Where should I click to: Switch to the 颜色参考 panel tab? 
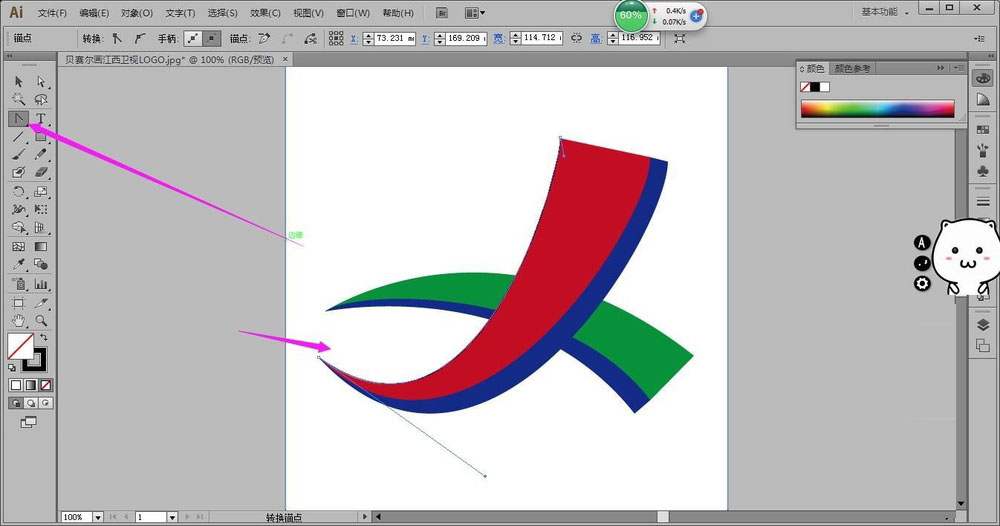click(x=852, y=68)
